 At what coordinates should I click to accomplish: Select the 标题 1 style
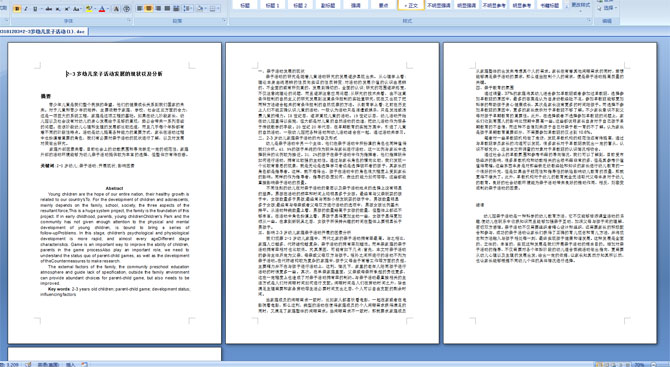(272, 5)
